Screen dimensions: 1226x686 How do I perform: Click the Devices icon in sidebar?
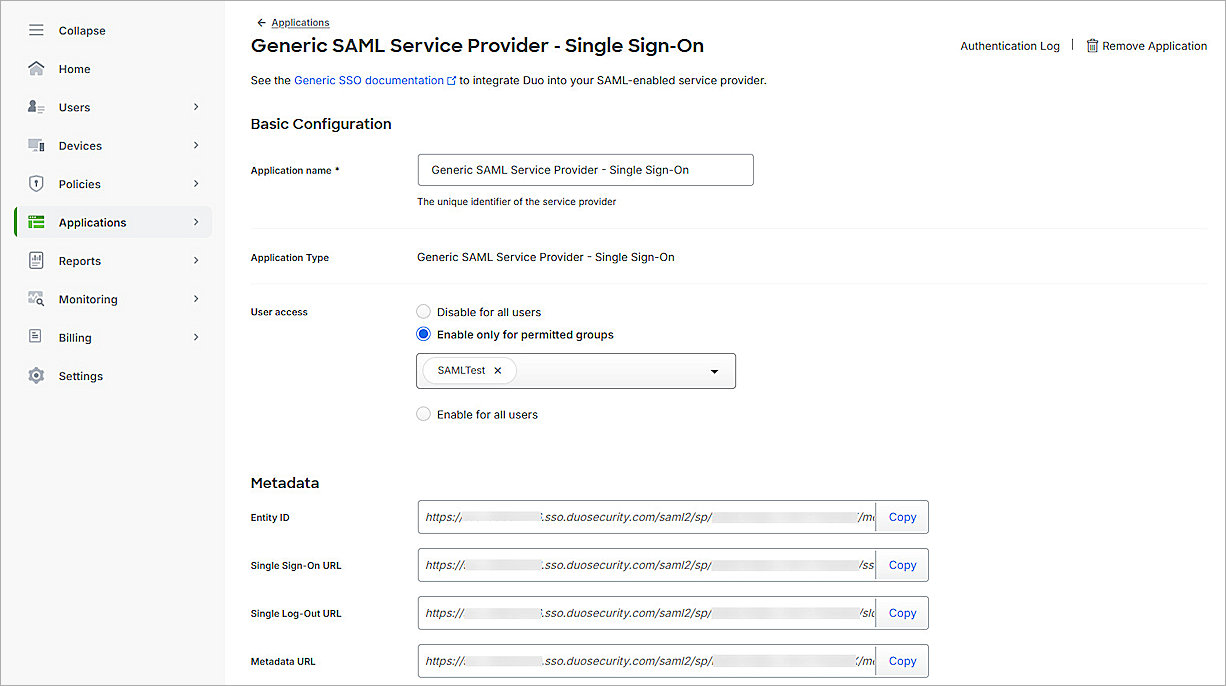(x=36, y=146)
